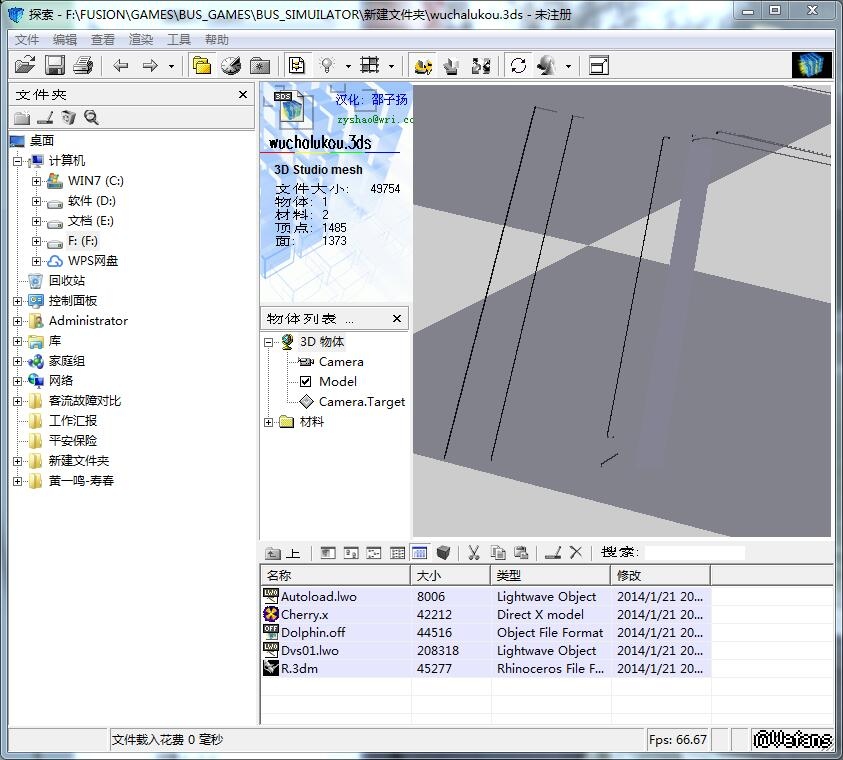Click the light bulb lighting icon

(x=326, y=66)
